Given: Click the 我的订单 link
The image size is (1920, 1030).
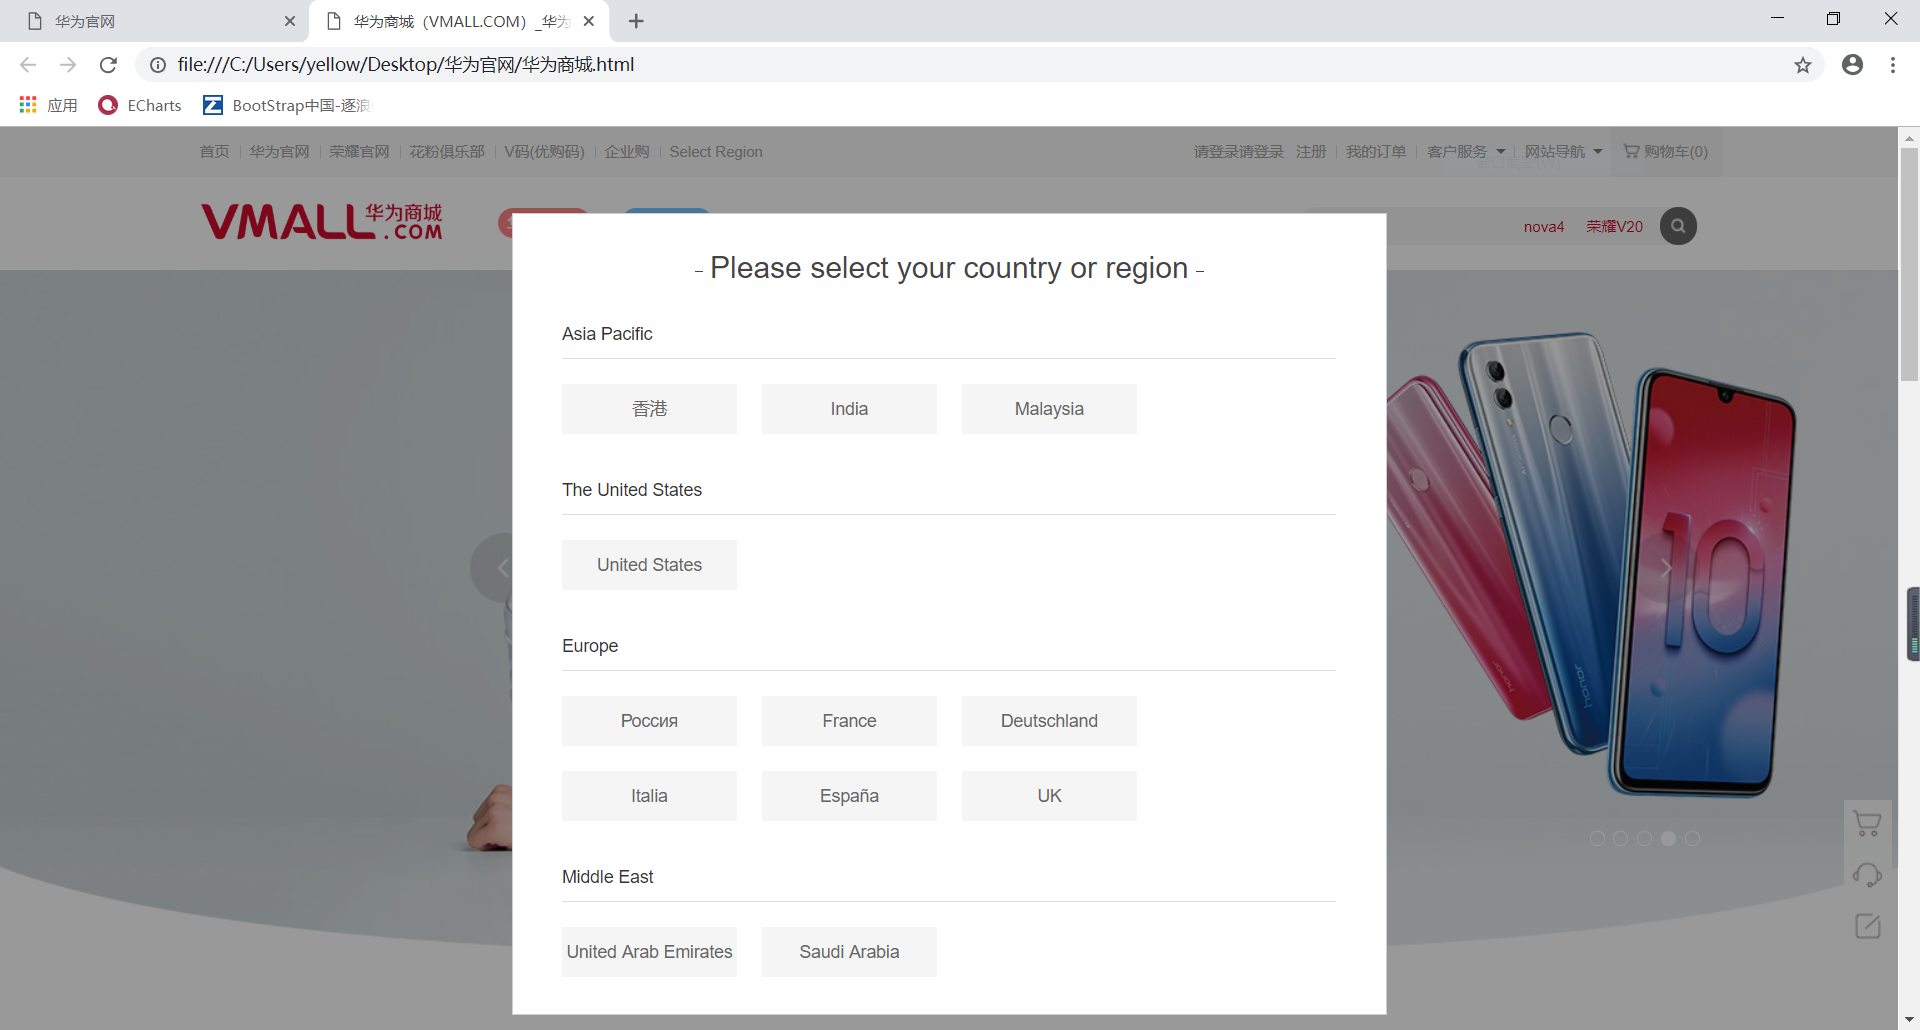Looking at the screenshot, I should click(x=1376, y=152).
